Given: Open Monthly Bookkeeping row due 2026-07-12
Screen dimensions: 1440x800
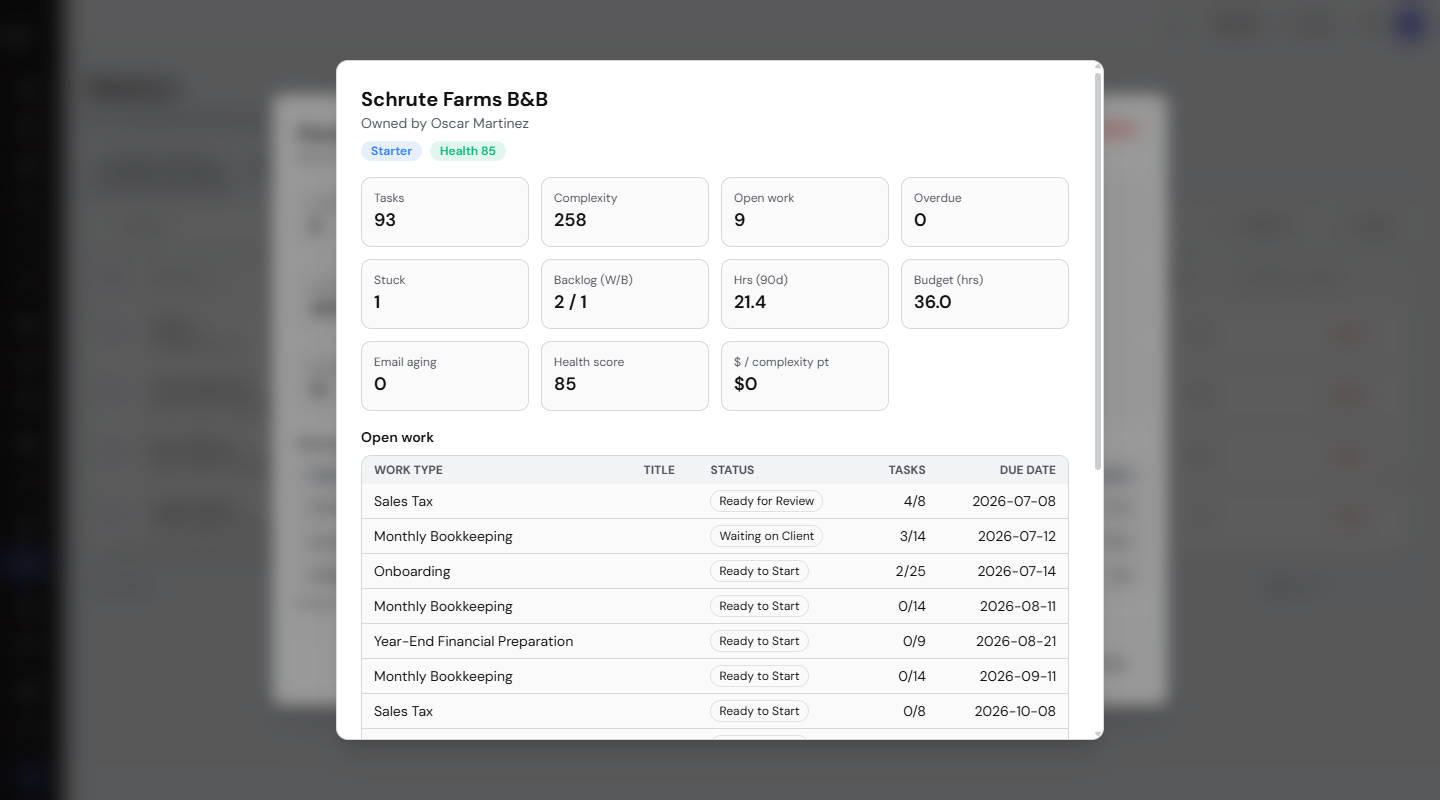Looking at the screenshot, I should coord(715,536).
